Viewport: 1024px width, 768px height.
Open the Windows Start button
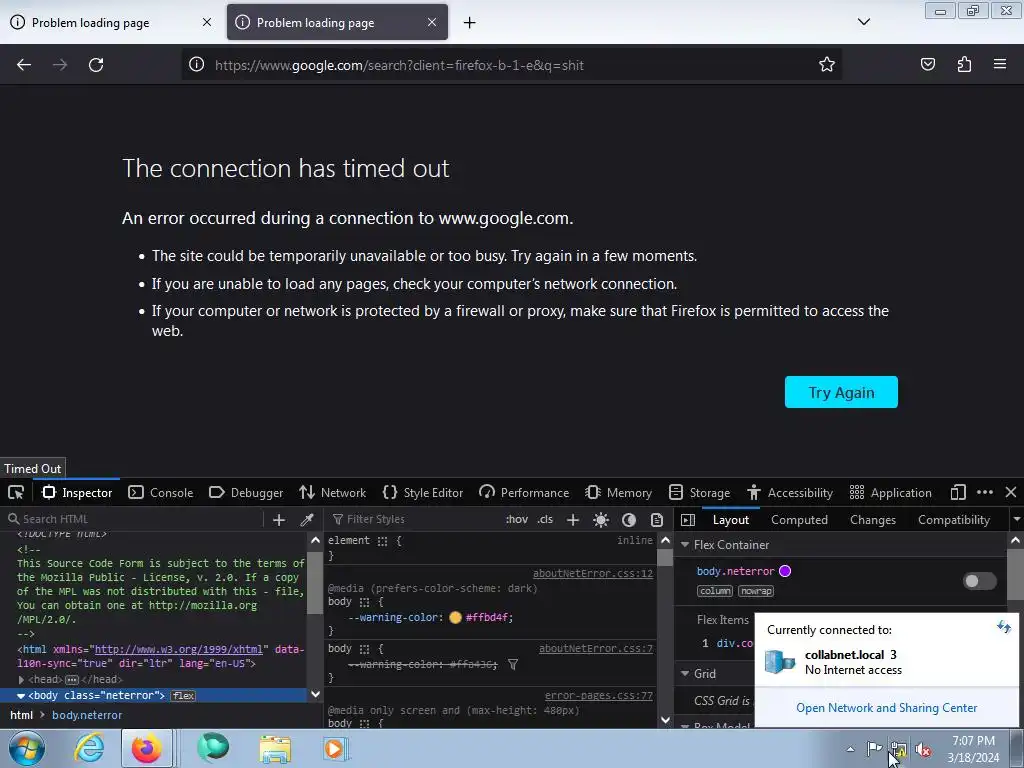[x=27, y=748]
